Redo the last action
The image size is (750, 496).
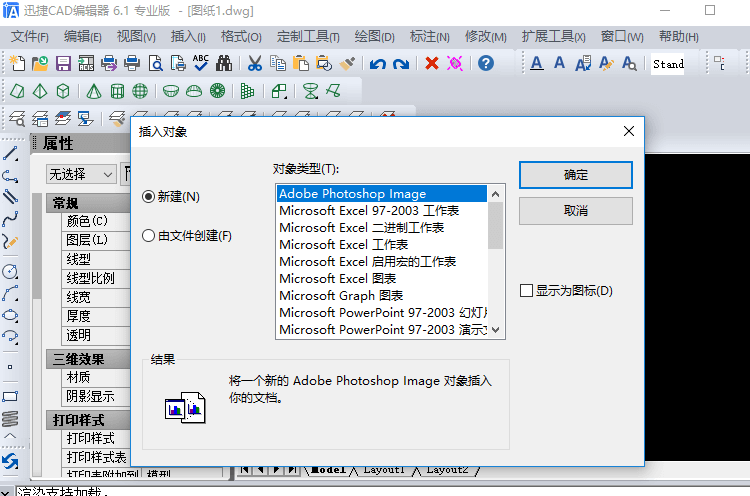(401, 63)
